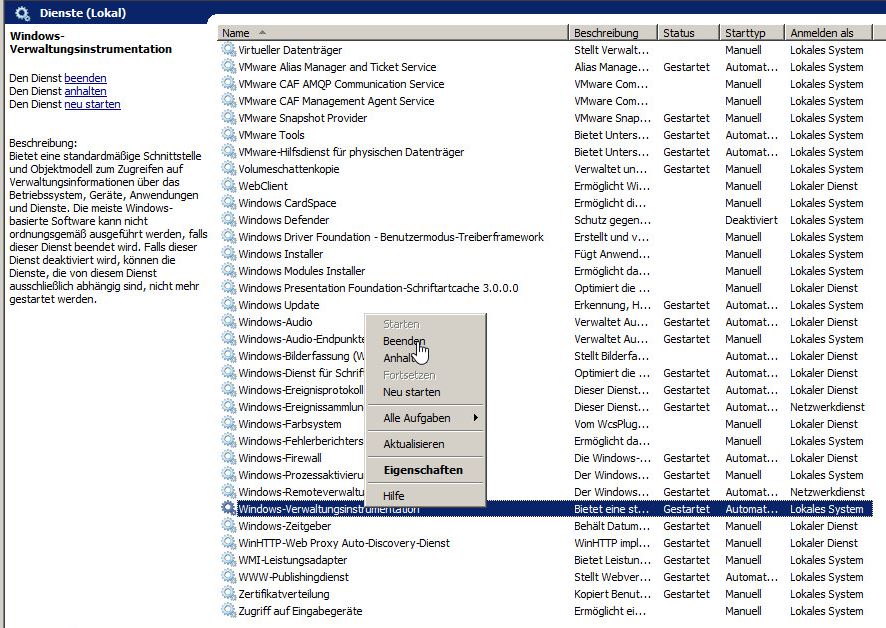Select the Windows CardSpace service name

point(287,202)
